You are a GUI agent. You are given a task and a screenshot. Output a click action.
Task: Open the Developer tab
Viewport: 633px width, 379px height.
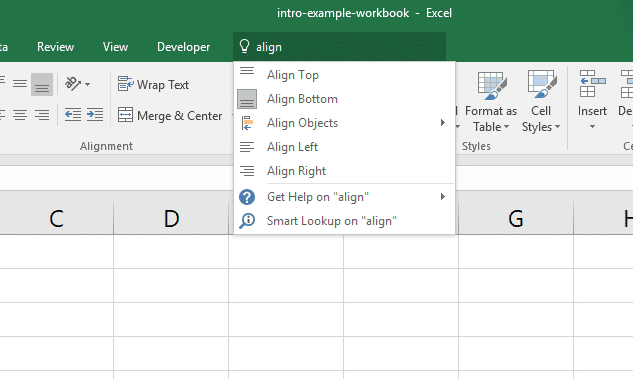(x=183, y=47)
